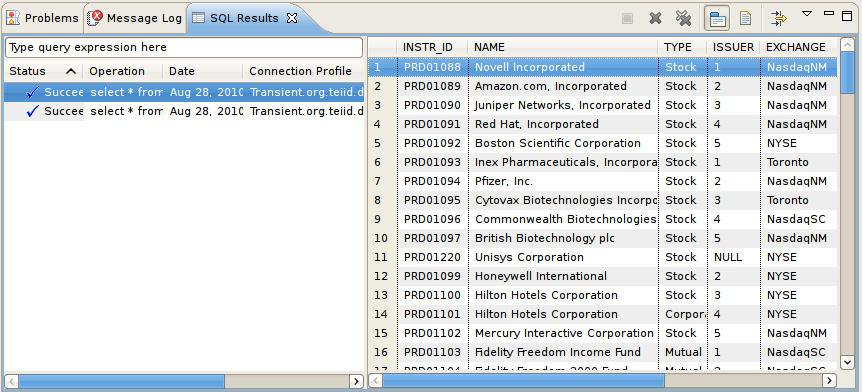Click the INSTR_ID column header
Image resolution: width=862 pixels, height=392 pixels.
point(432,47)
